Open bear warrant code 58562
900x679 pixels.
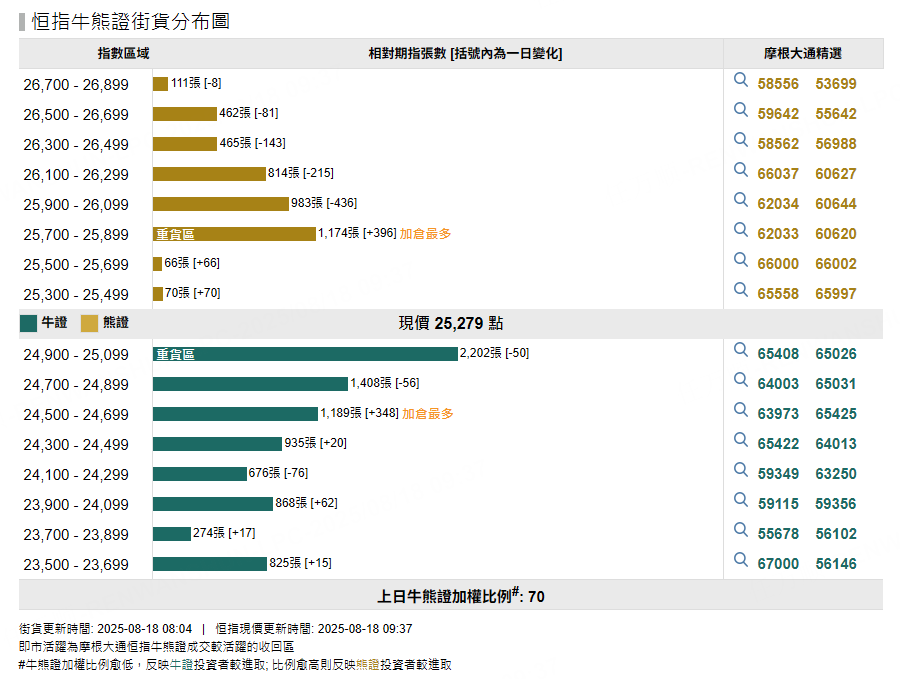[x=778, y=143]
